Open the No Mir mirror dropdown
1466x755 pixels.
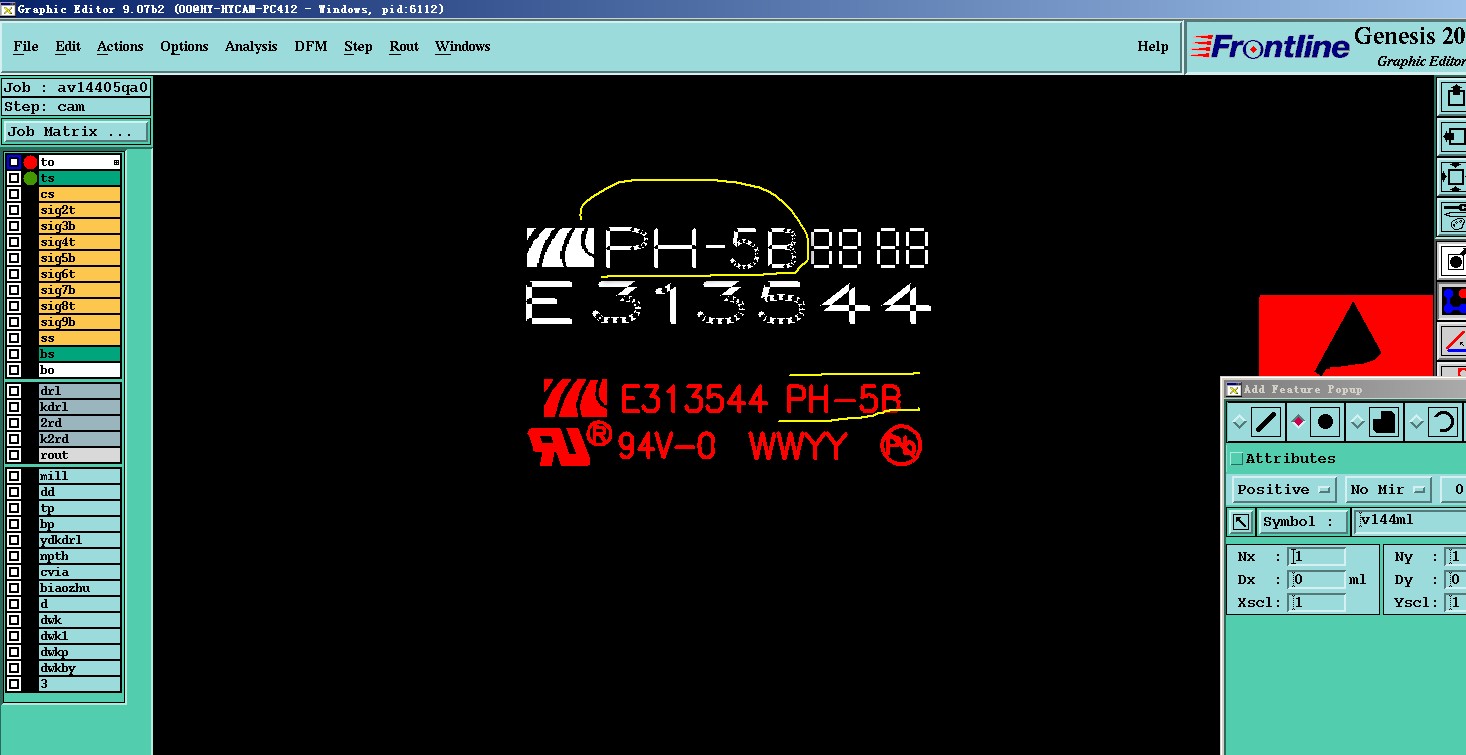[x=1387, y=489]
